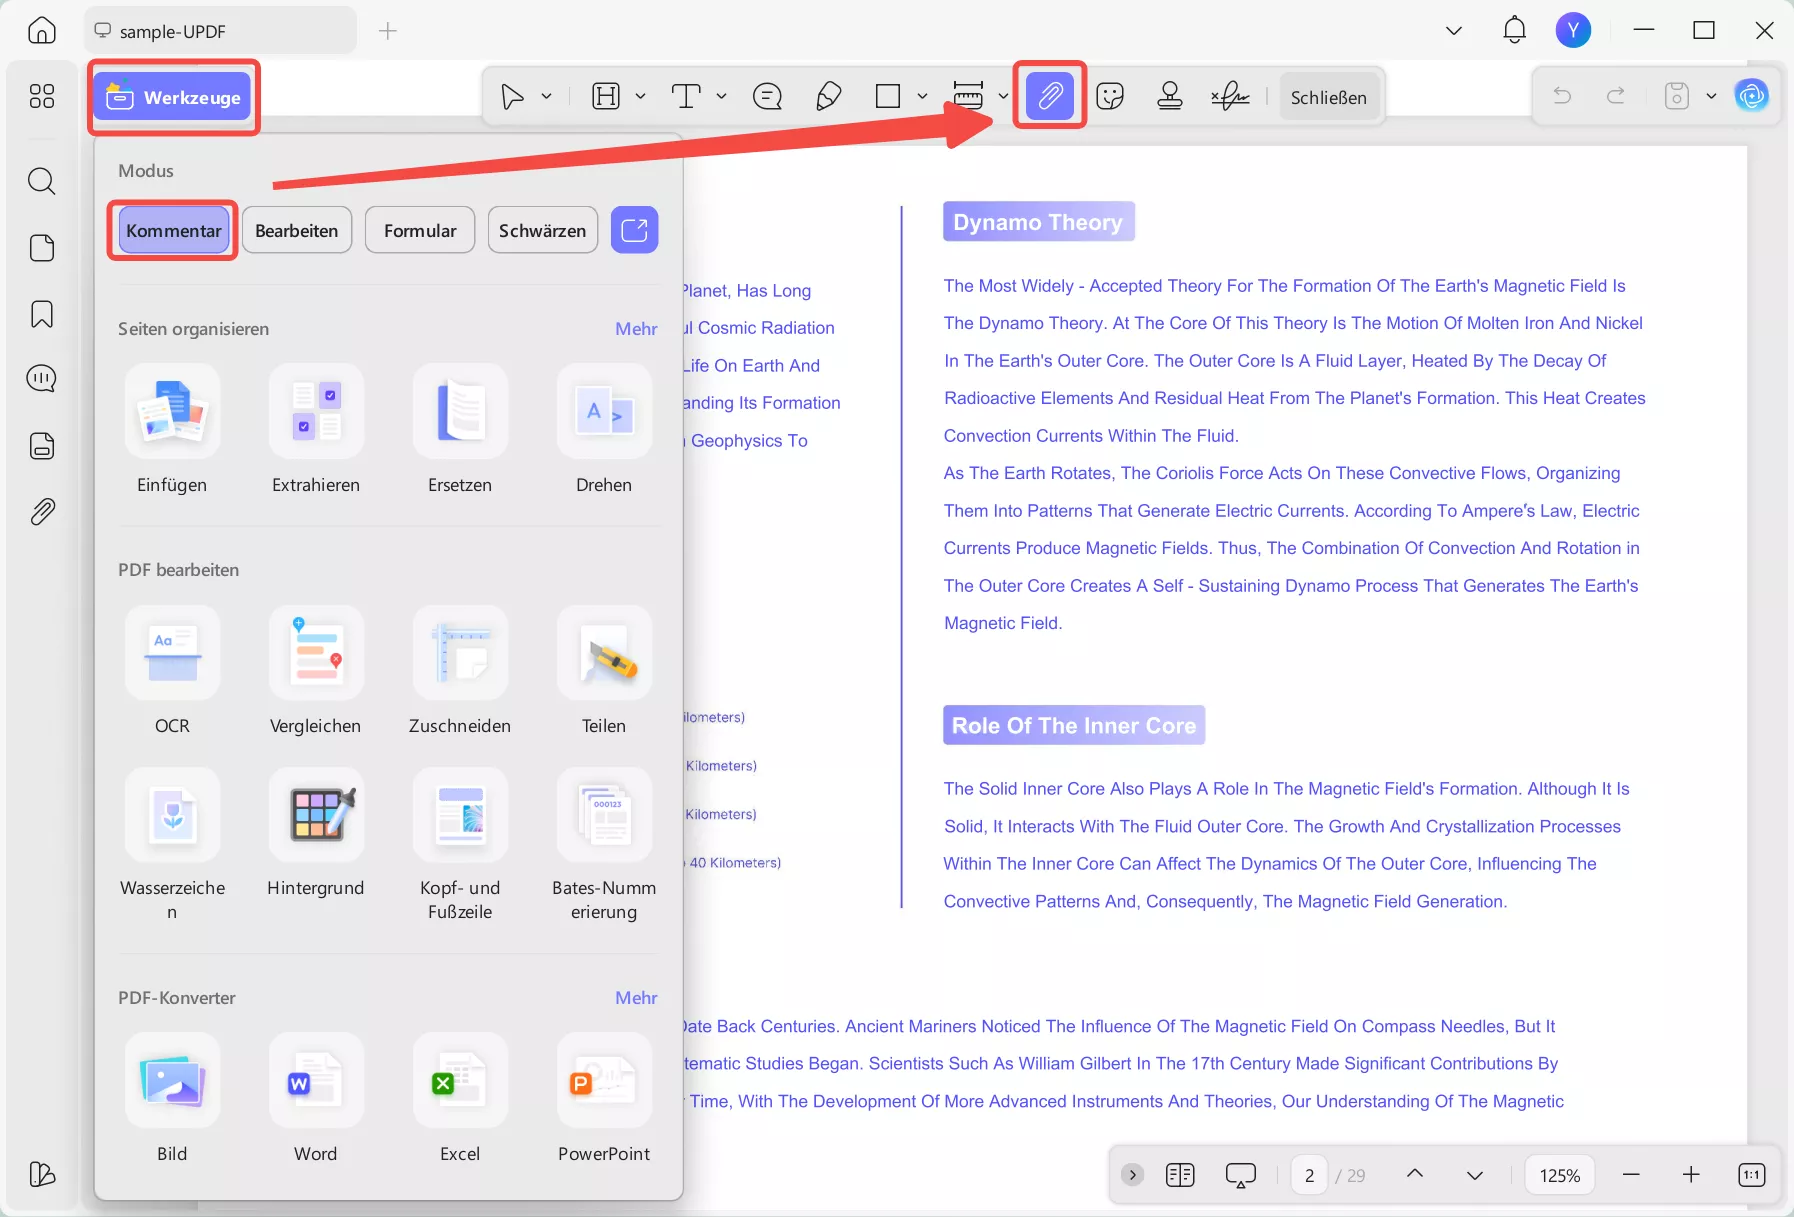Select the pencil drawing tool

[x=828, y=96]
